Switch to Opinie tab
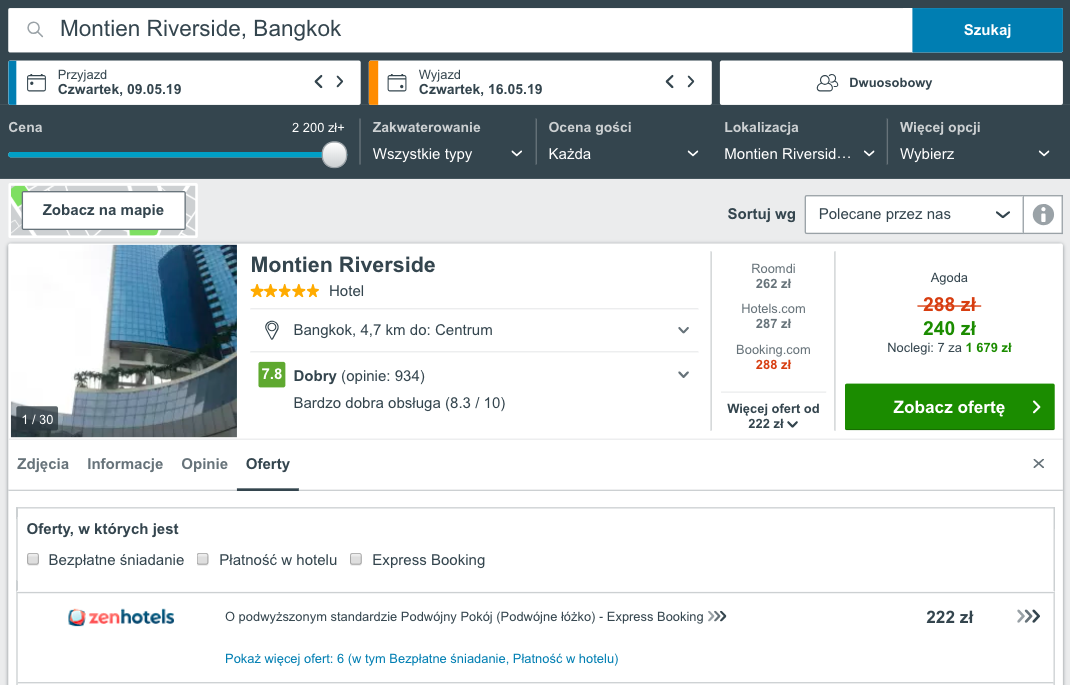Screen dimensions: 1070x685 205,464
